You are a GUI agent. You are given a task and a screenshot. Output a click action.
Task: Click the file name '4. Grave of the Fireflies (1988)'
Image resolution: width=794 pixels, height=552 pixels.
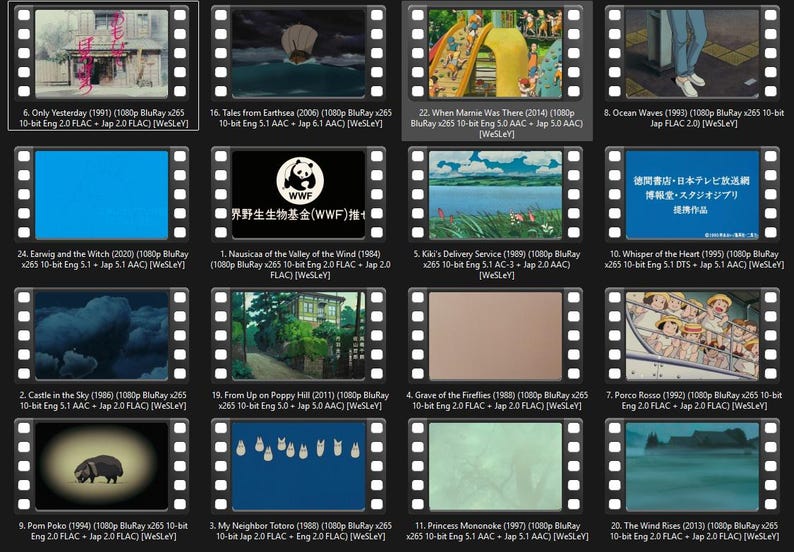coord(497,400)
